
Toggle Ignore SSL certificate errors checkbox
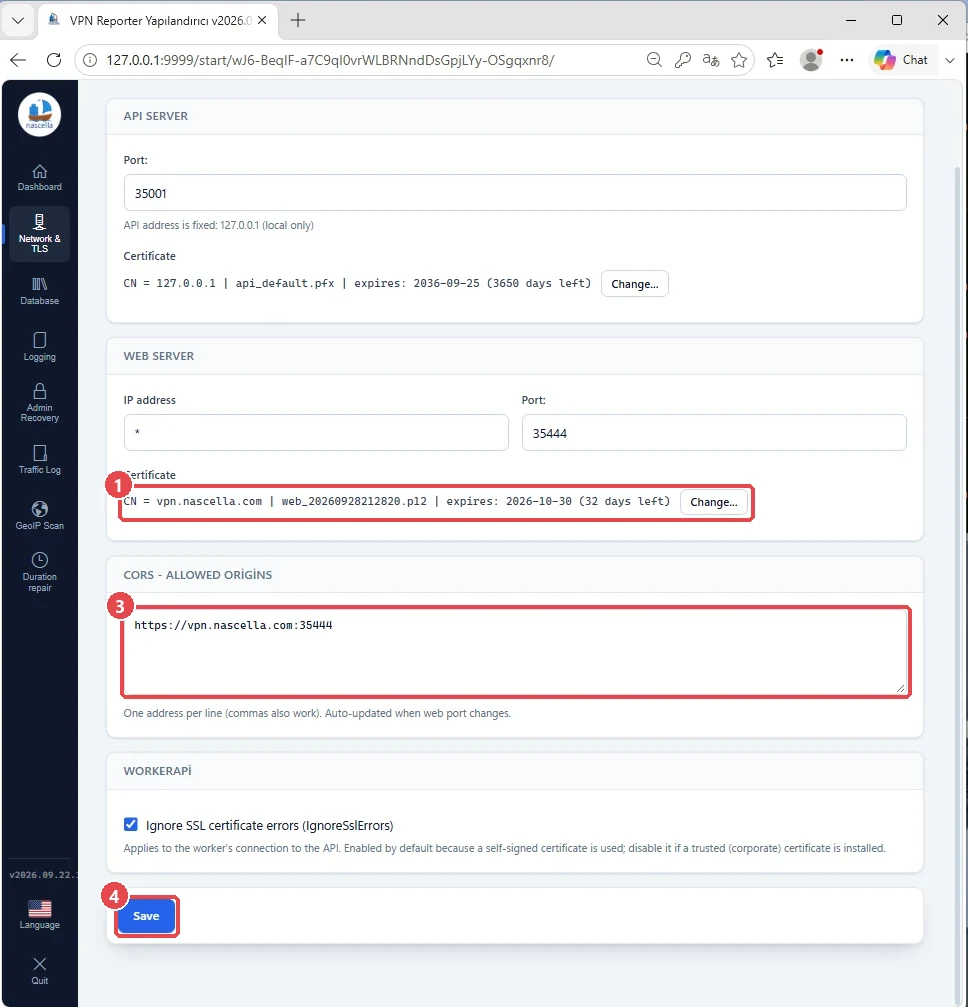(130, 825)
